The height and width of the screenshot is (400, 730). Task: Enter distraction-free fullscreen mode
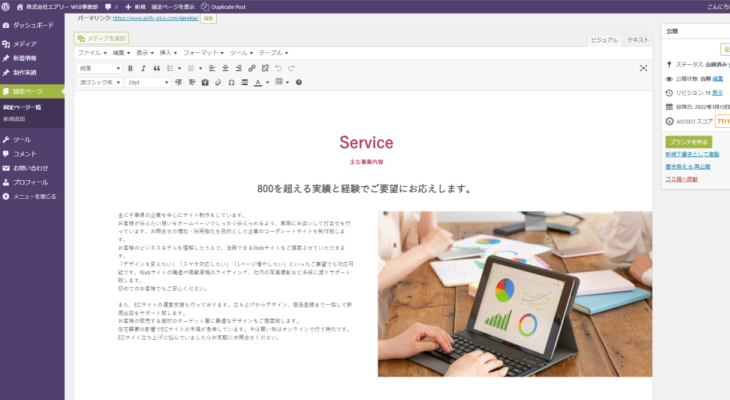[643, 68]
